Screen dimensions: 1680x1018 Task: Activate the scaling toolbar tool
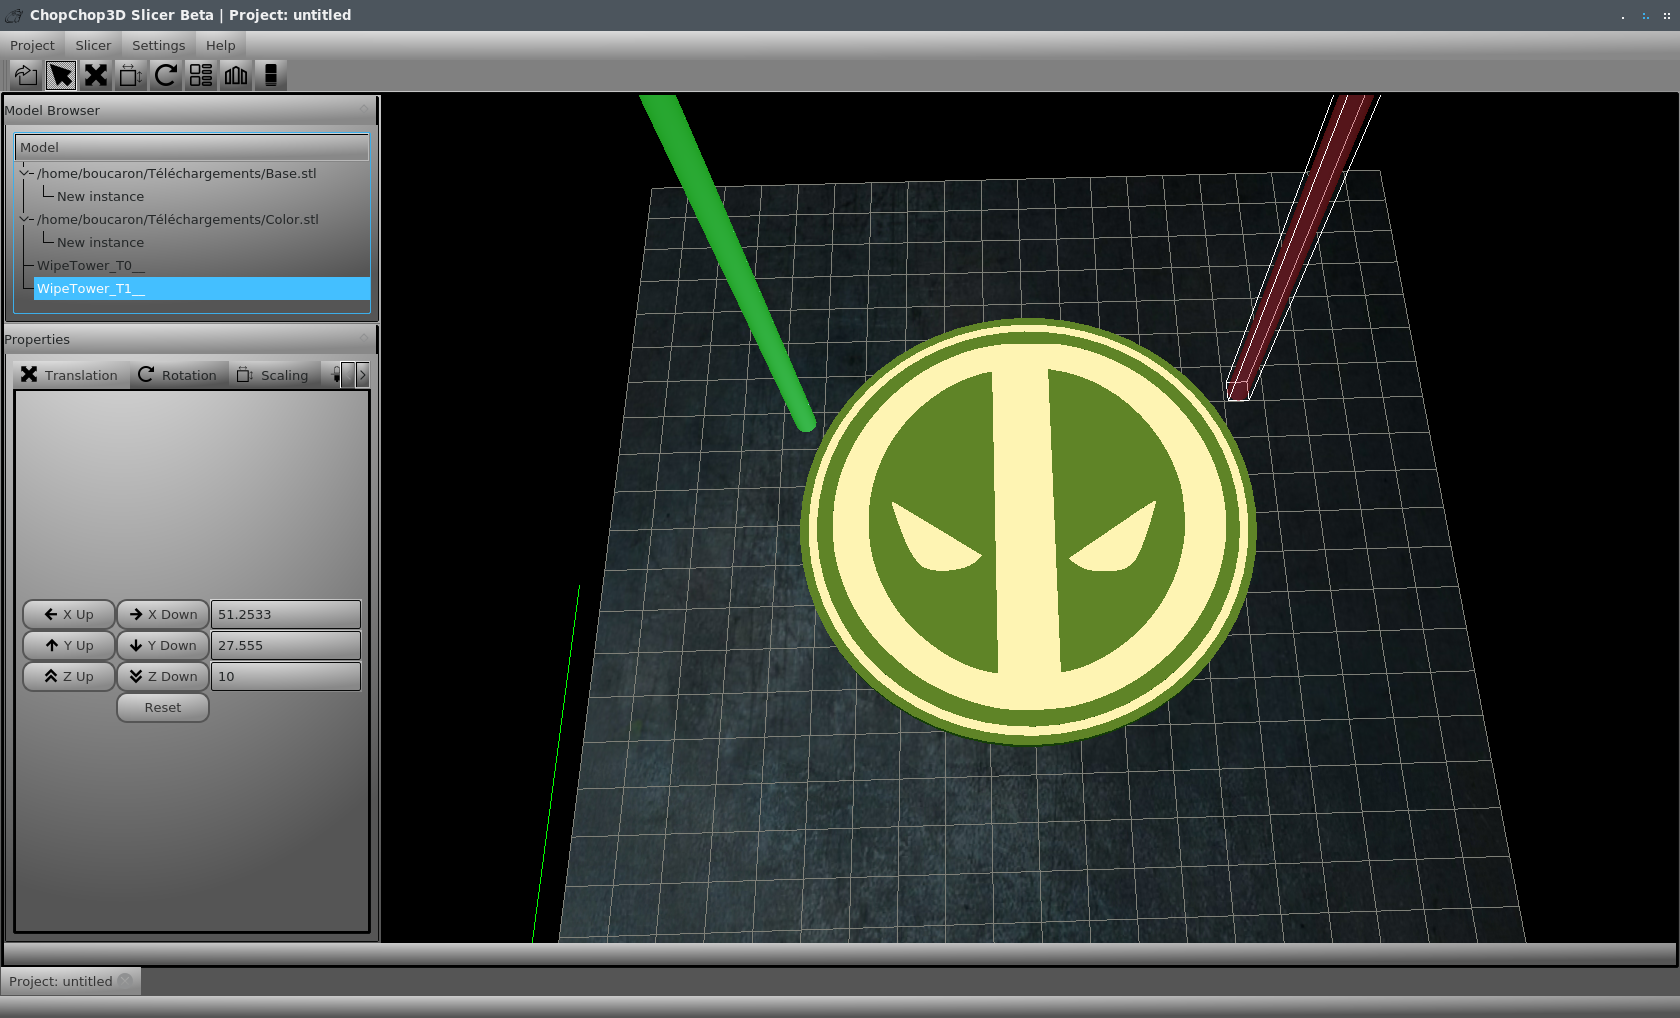[131, 75]
